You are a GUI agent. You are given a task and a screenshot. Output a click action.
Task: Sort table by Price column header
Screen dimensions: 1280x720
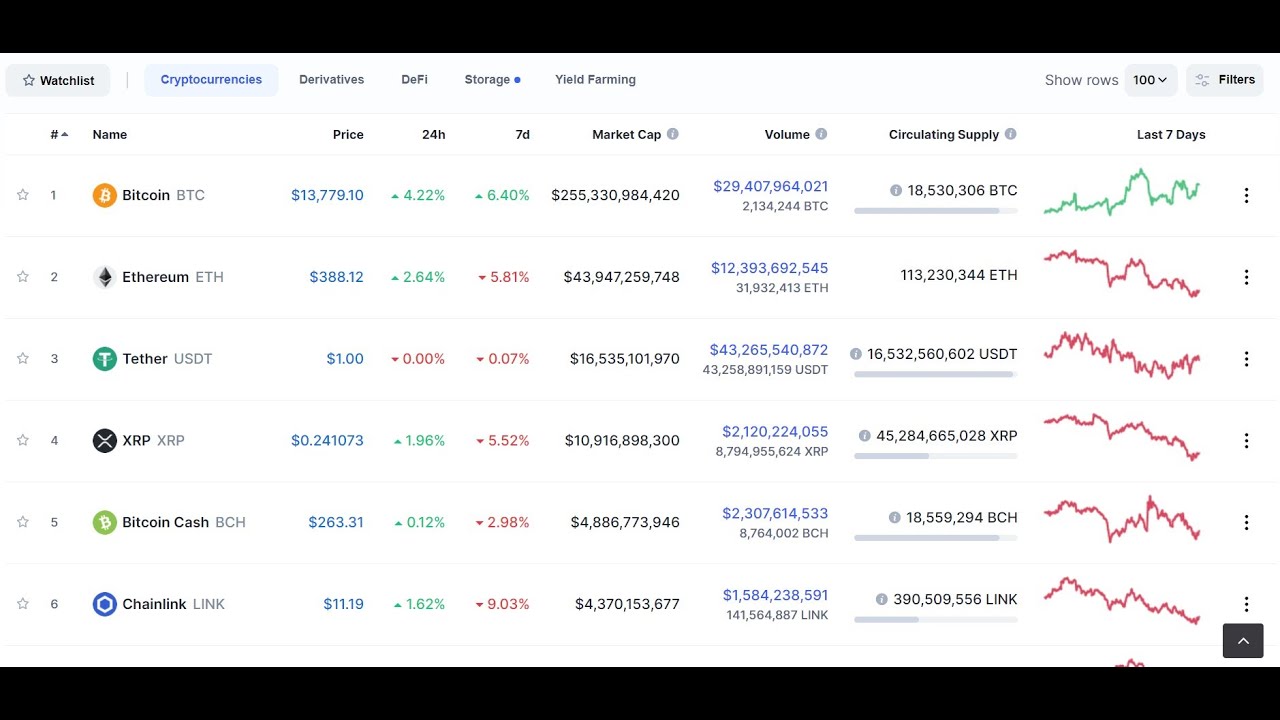pos(348,134)
